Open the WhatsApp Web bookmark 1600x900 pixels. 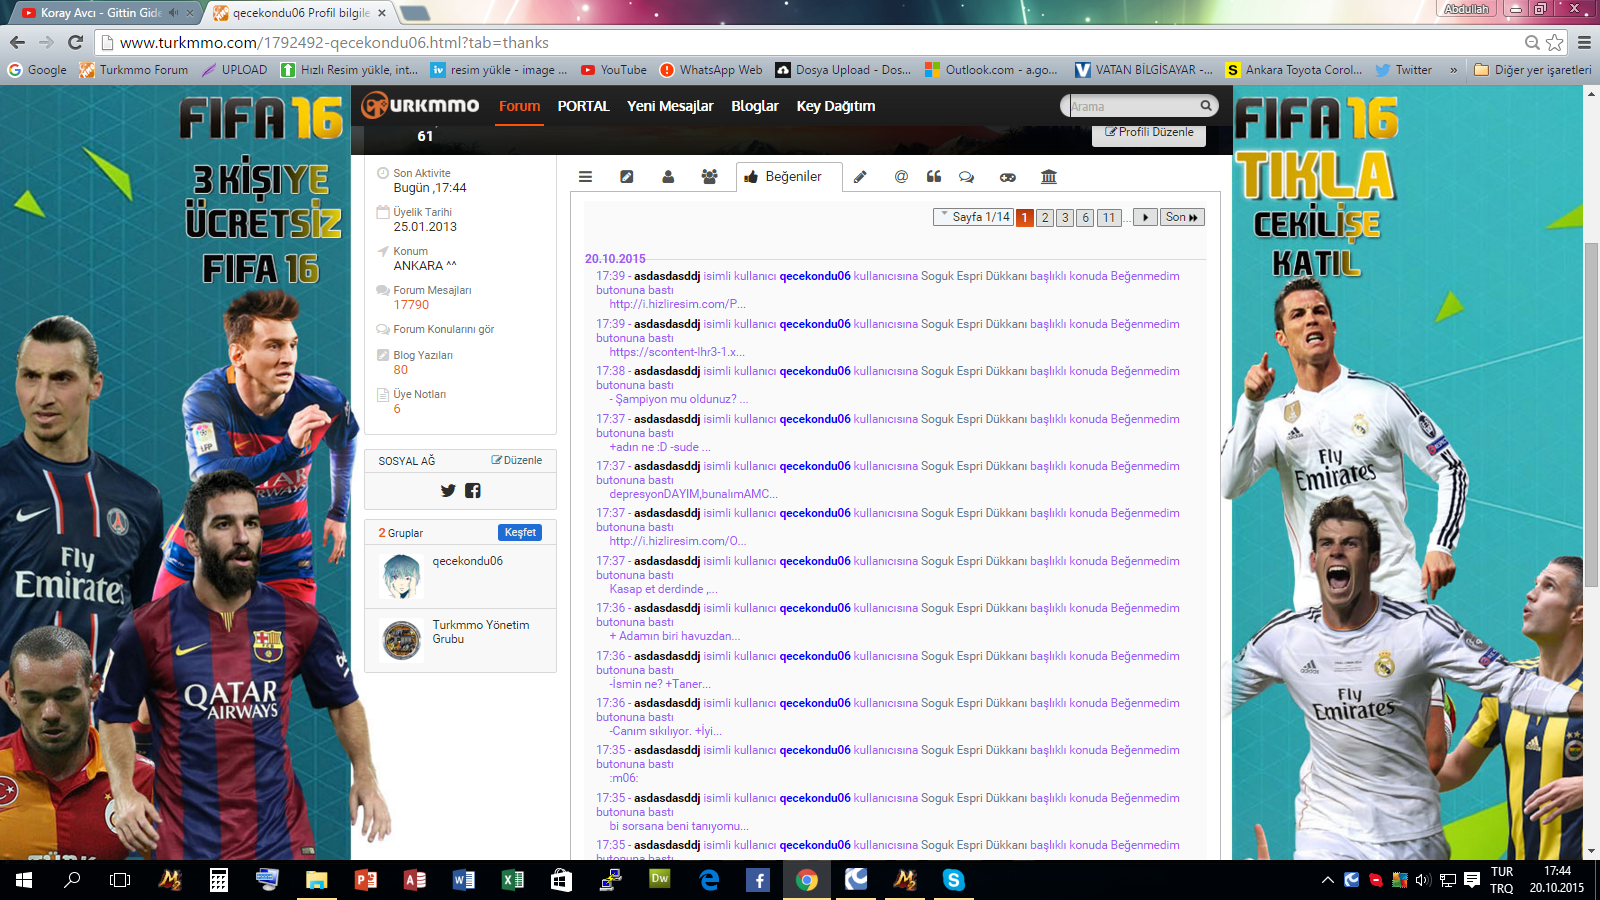[x=711, y=70]
